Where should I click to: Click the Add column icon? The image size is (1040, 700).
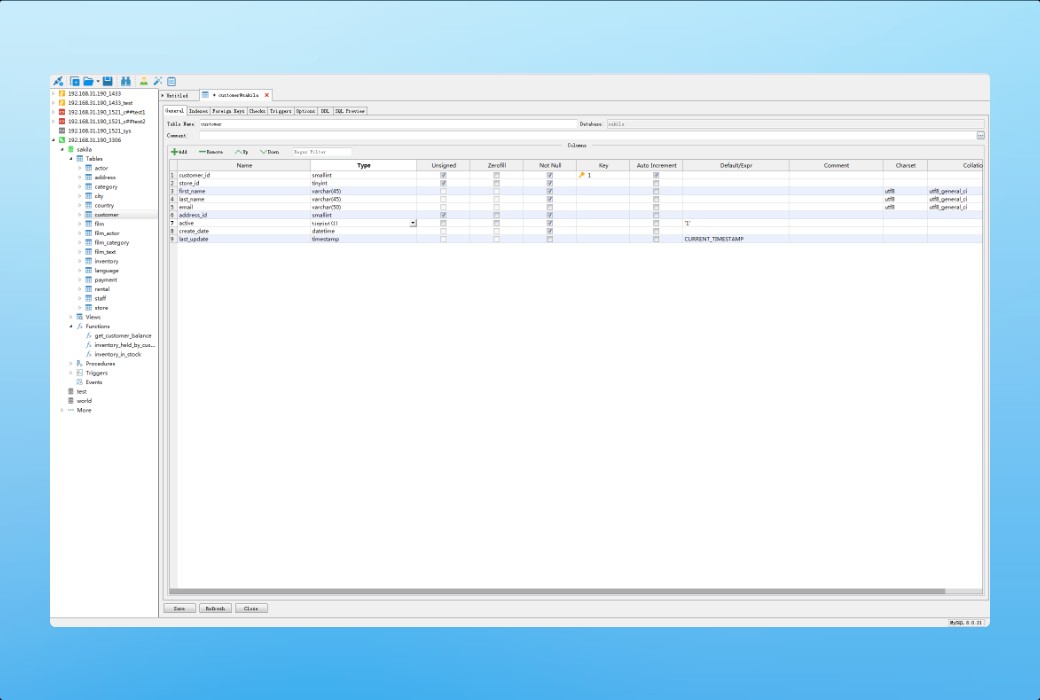point(178,150)
